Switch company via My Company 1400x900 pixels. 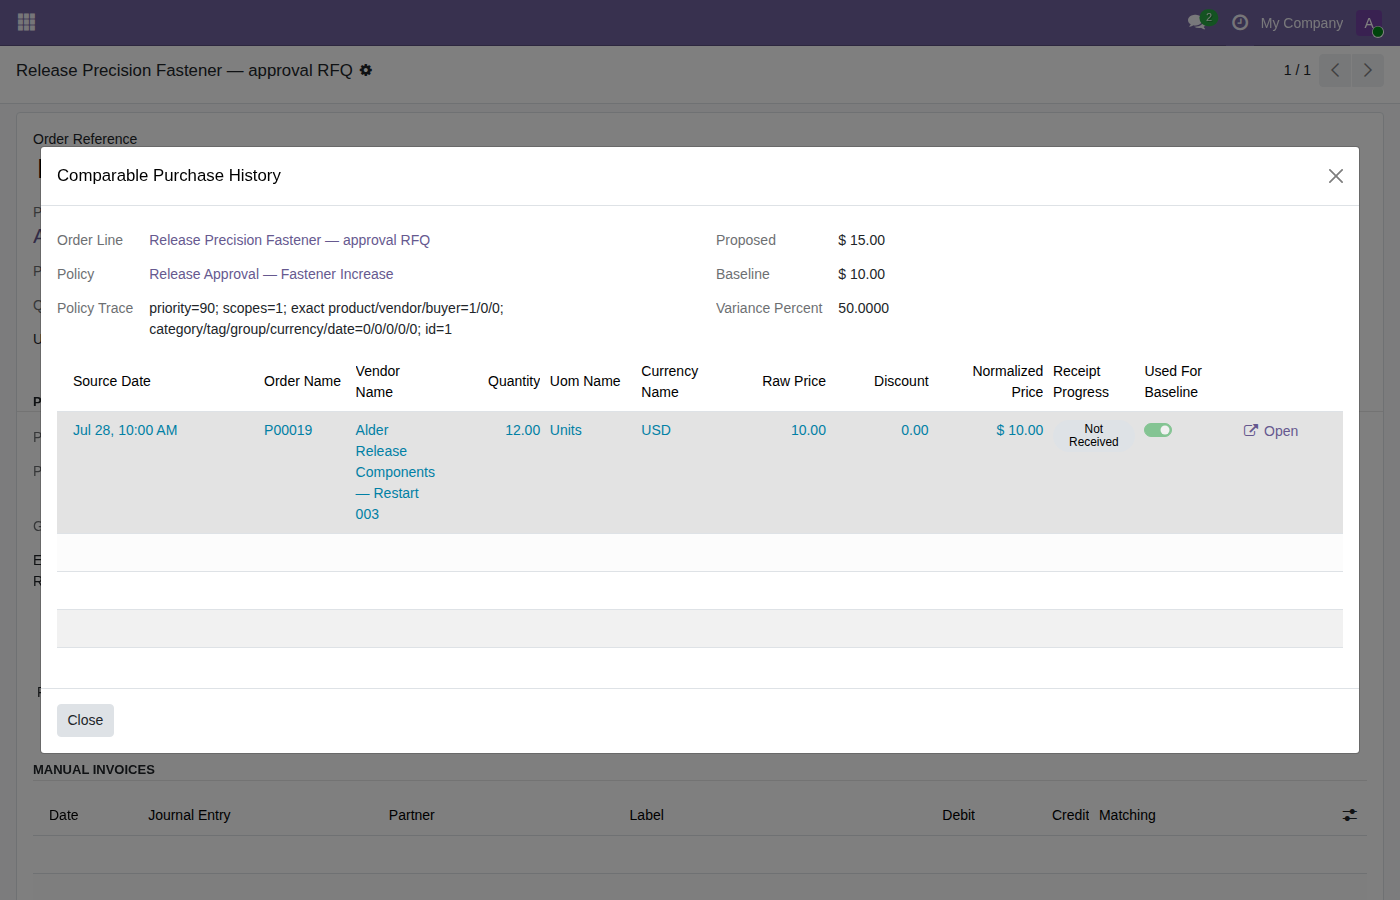(1301, 23)
